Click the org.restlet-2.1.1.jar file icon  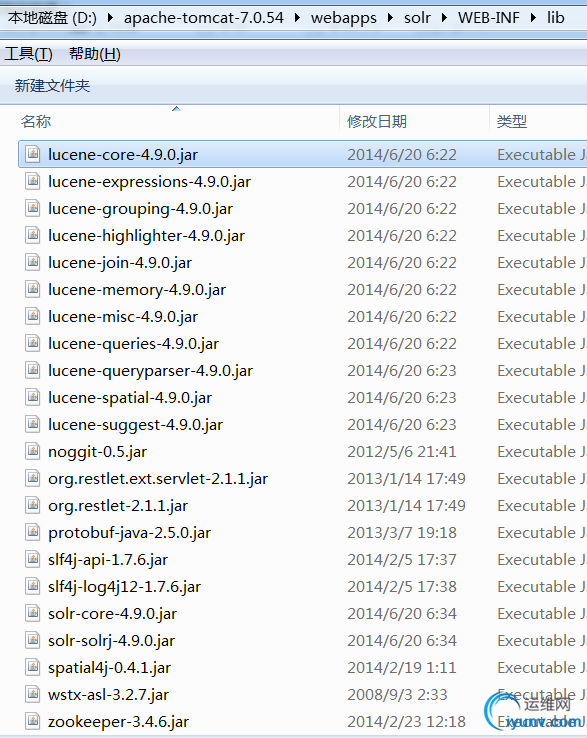point(32,505)
